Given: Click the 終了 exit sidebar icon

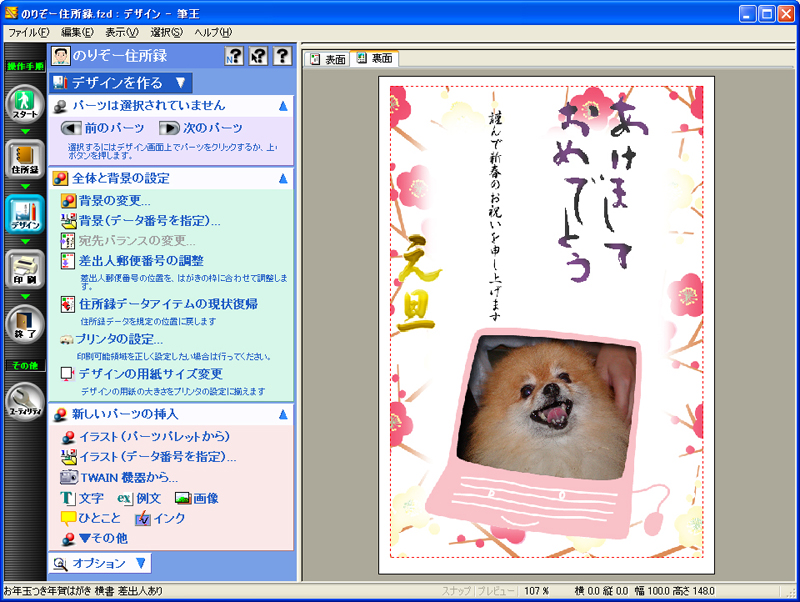Looking at the screenshot, I should tap(24, 324).
